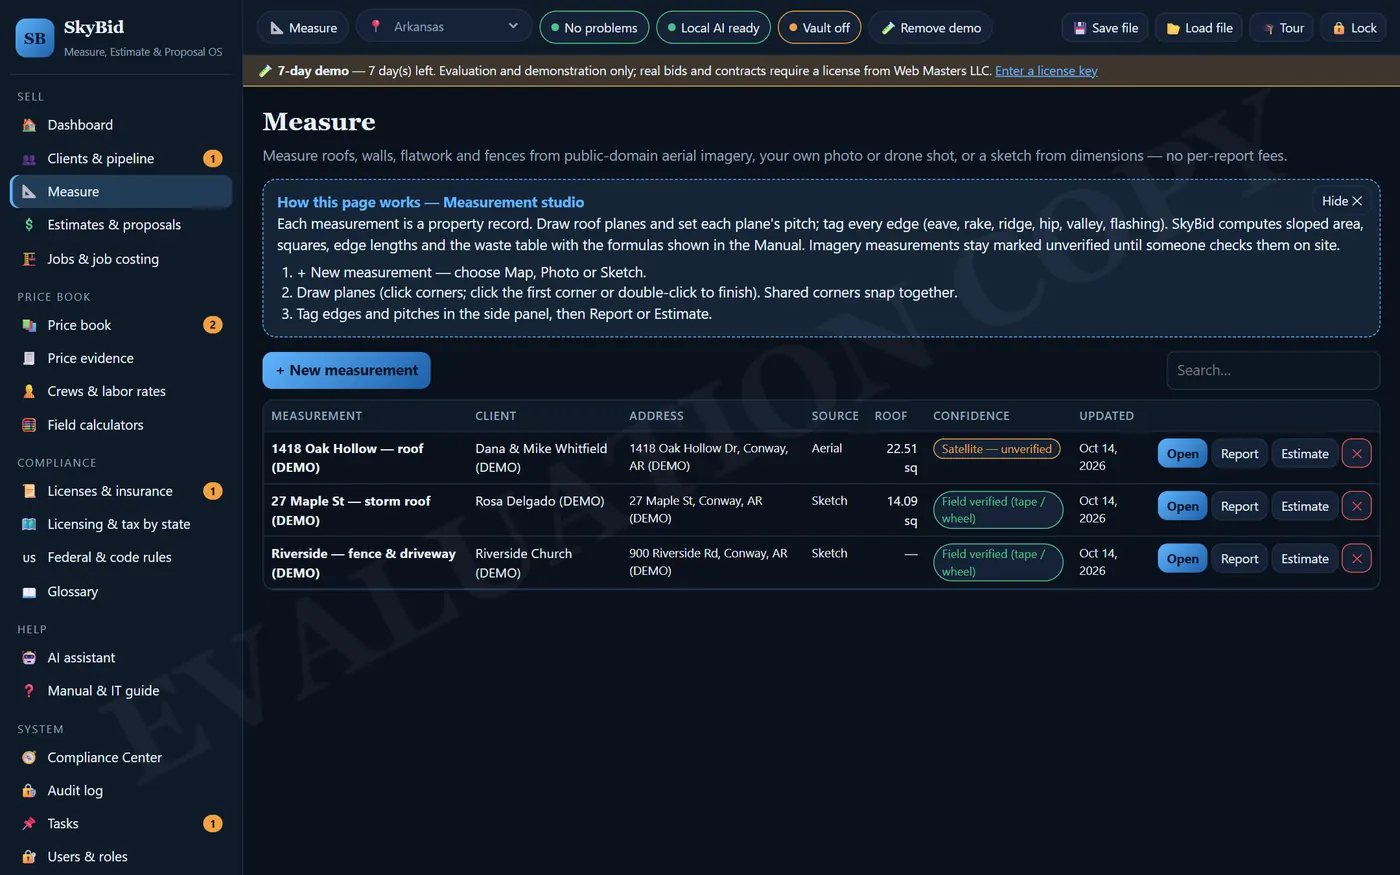Delete the 1418 Oak Hollow measurement
1400x875 pixels.
[x=1356, y=454]
